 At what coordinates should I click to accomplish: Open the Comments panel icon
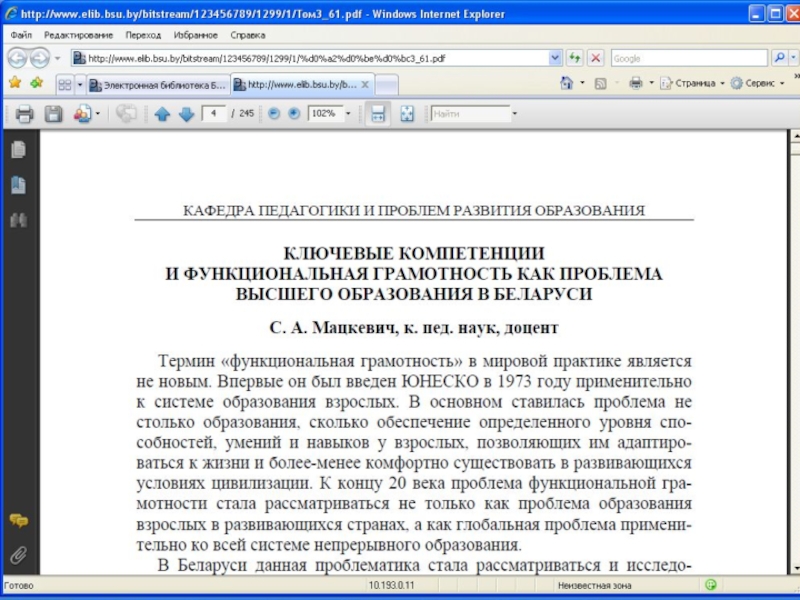click(18, 520)
